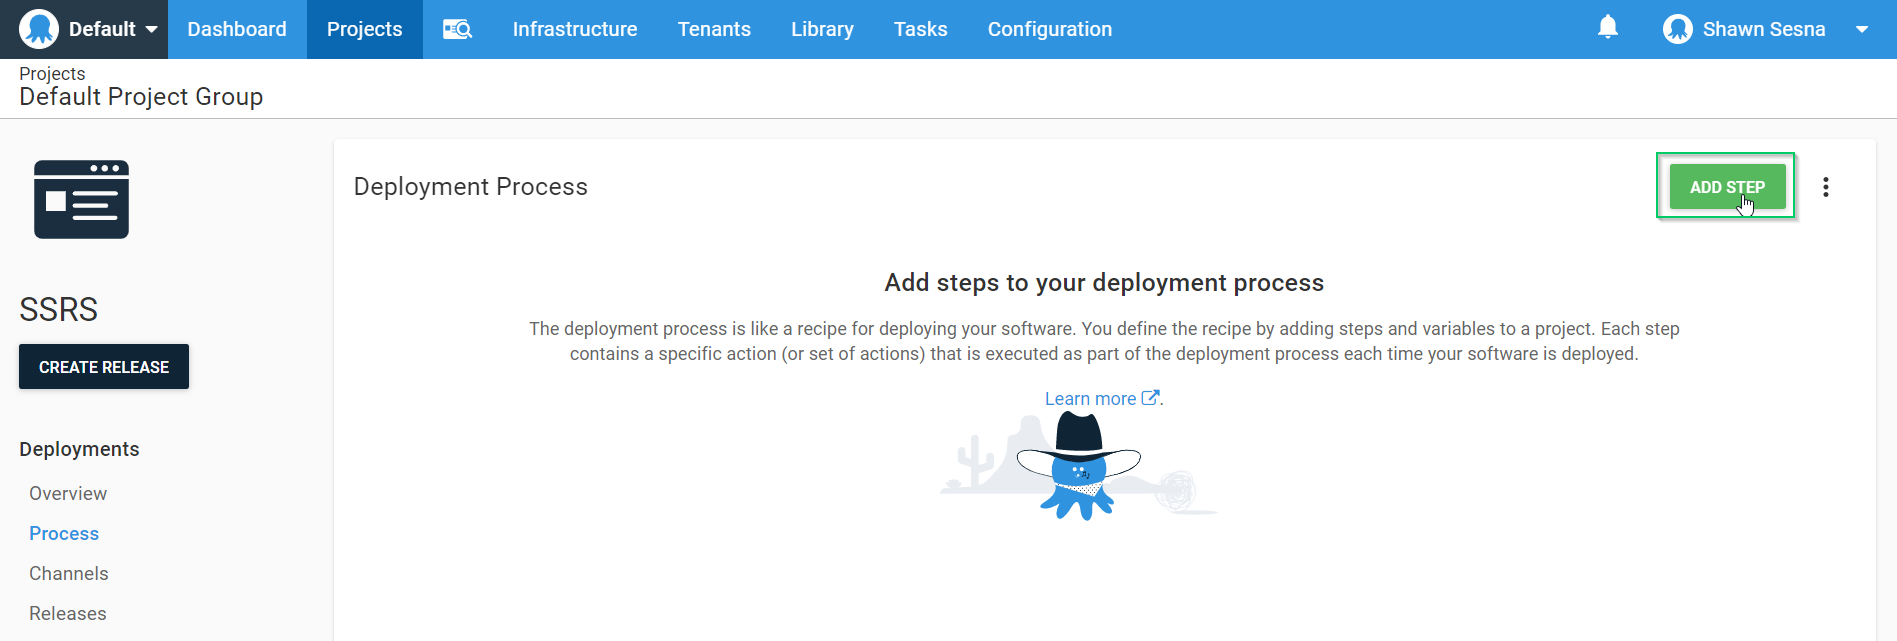Click the Octopus logo in top-left corner
1897x641 pixels.
pos(39,29)
